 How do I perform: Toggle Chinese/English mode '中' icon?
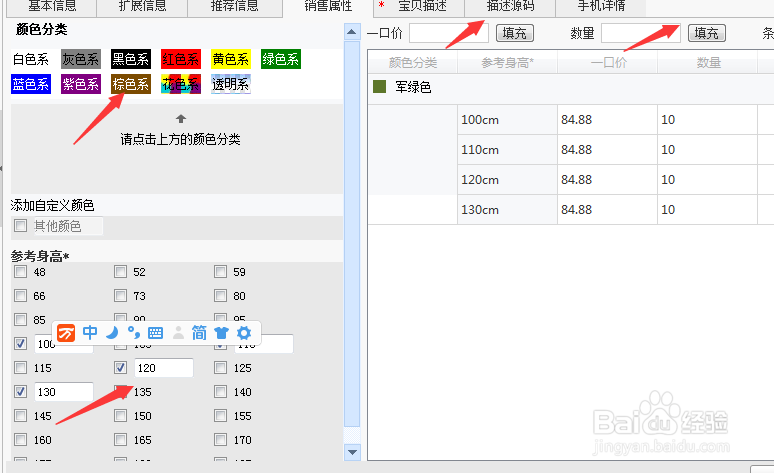pos(90,333)
